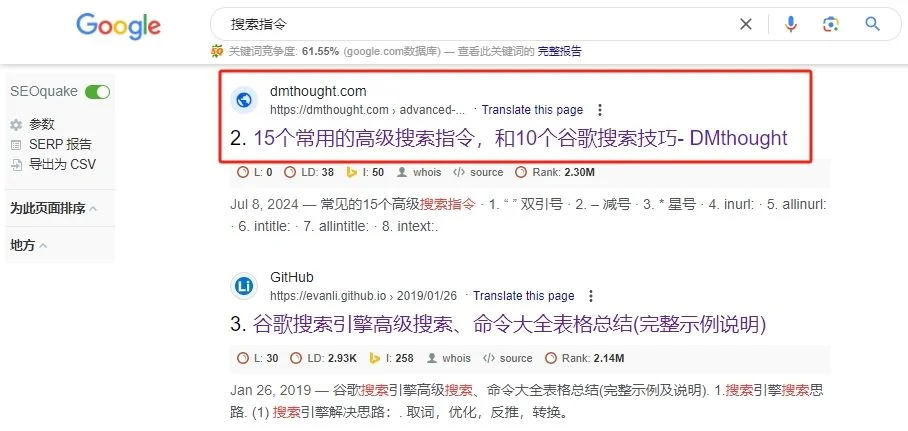Image resolution: width=908 pixels, height=431 pixels.
Task: Click the Rank 2.14M Semrush icon
Action: click(551, 358)
